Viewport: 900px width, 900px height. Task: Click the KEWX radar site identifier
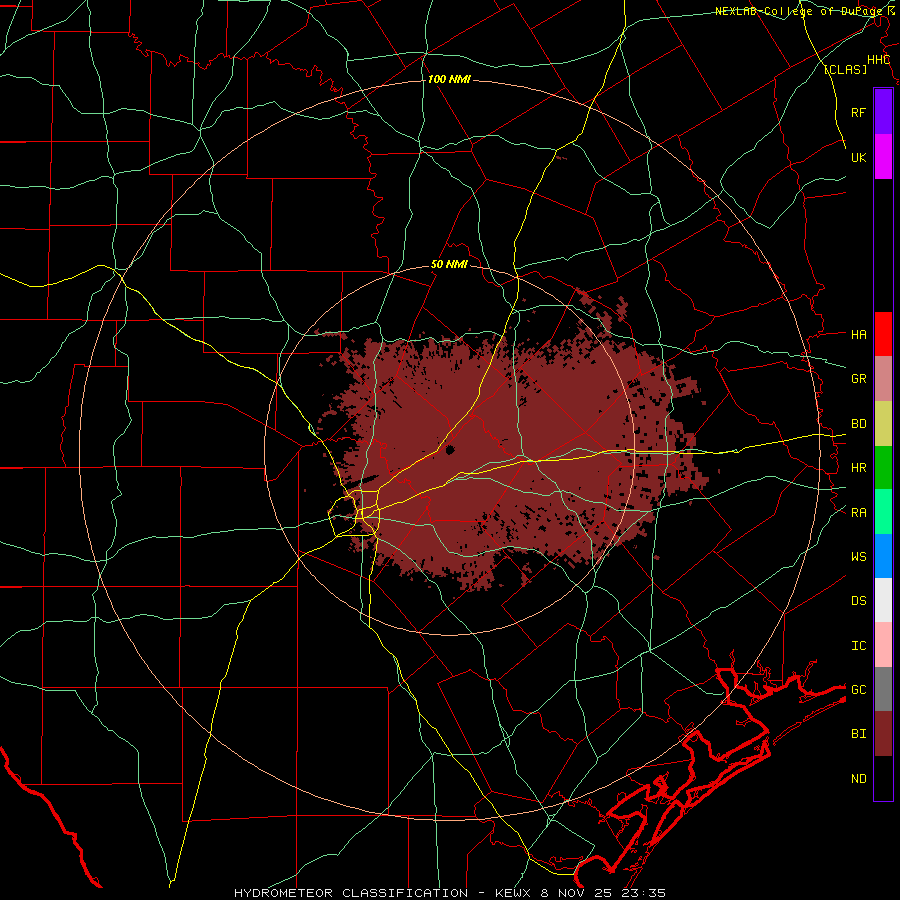514,893
